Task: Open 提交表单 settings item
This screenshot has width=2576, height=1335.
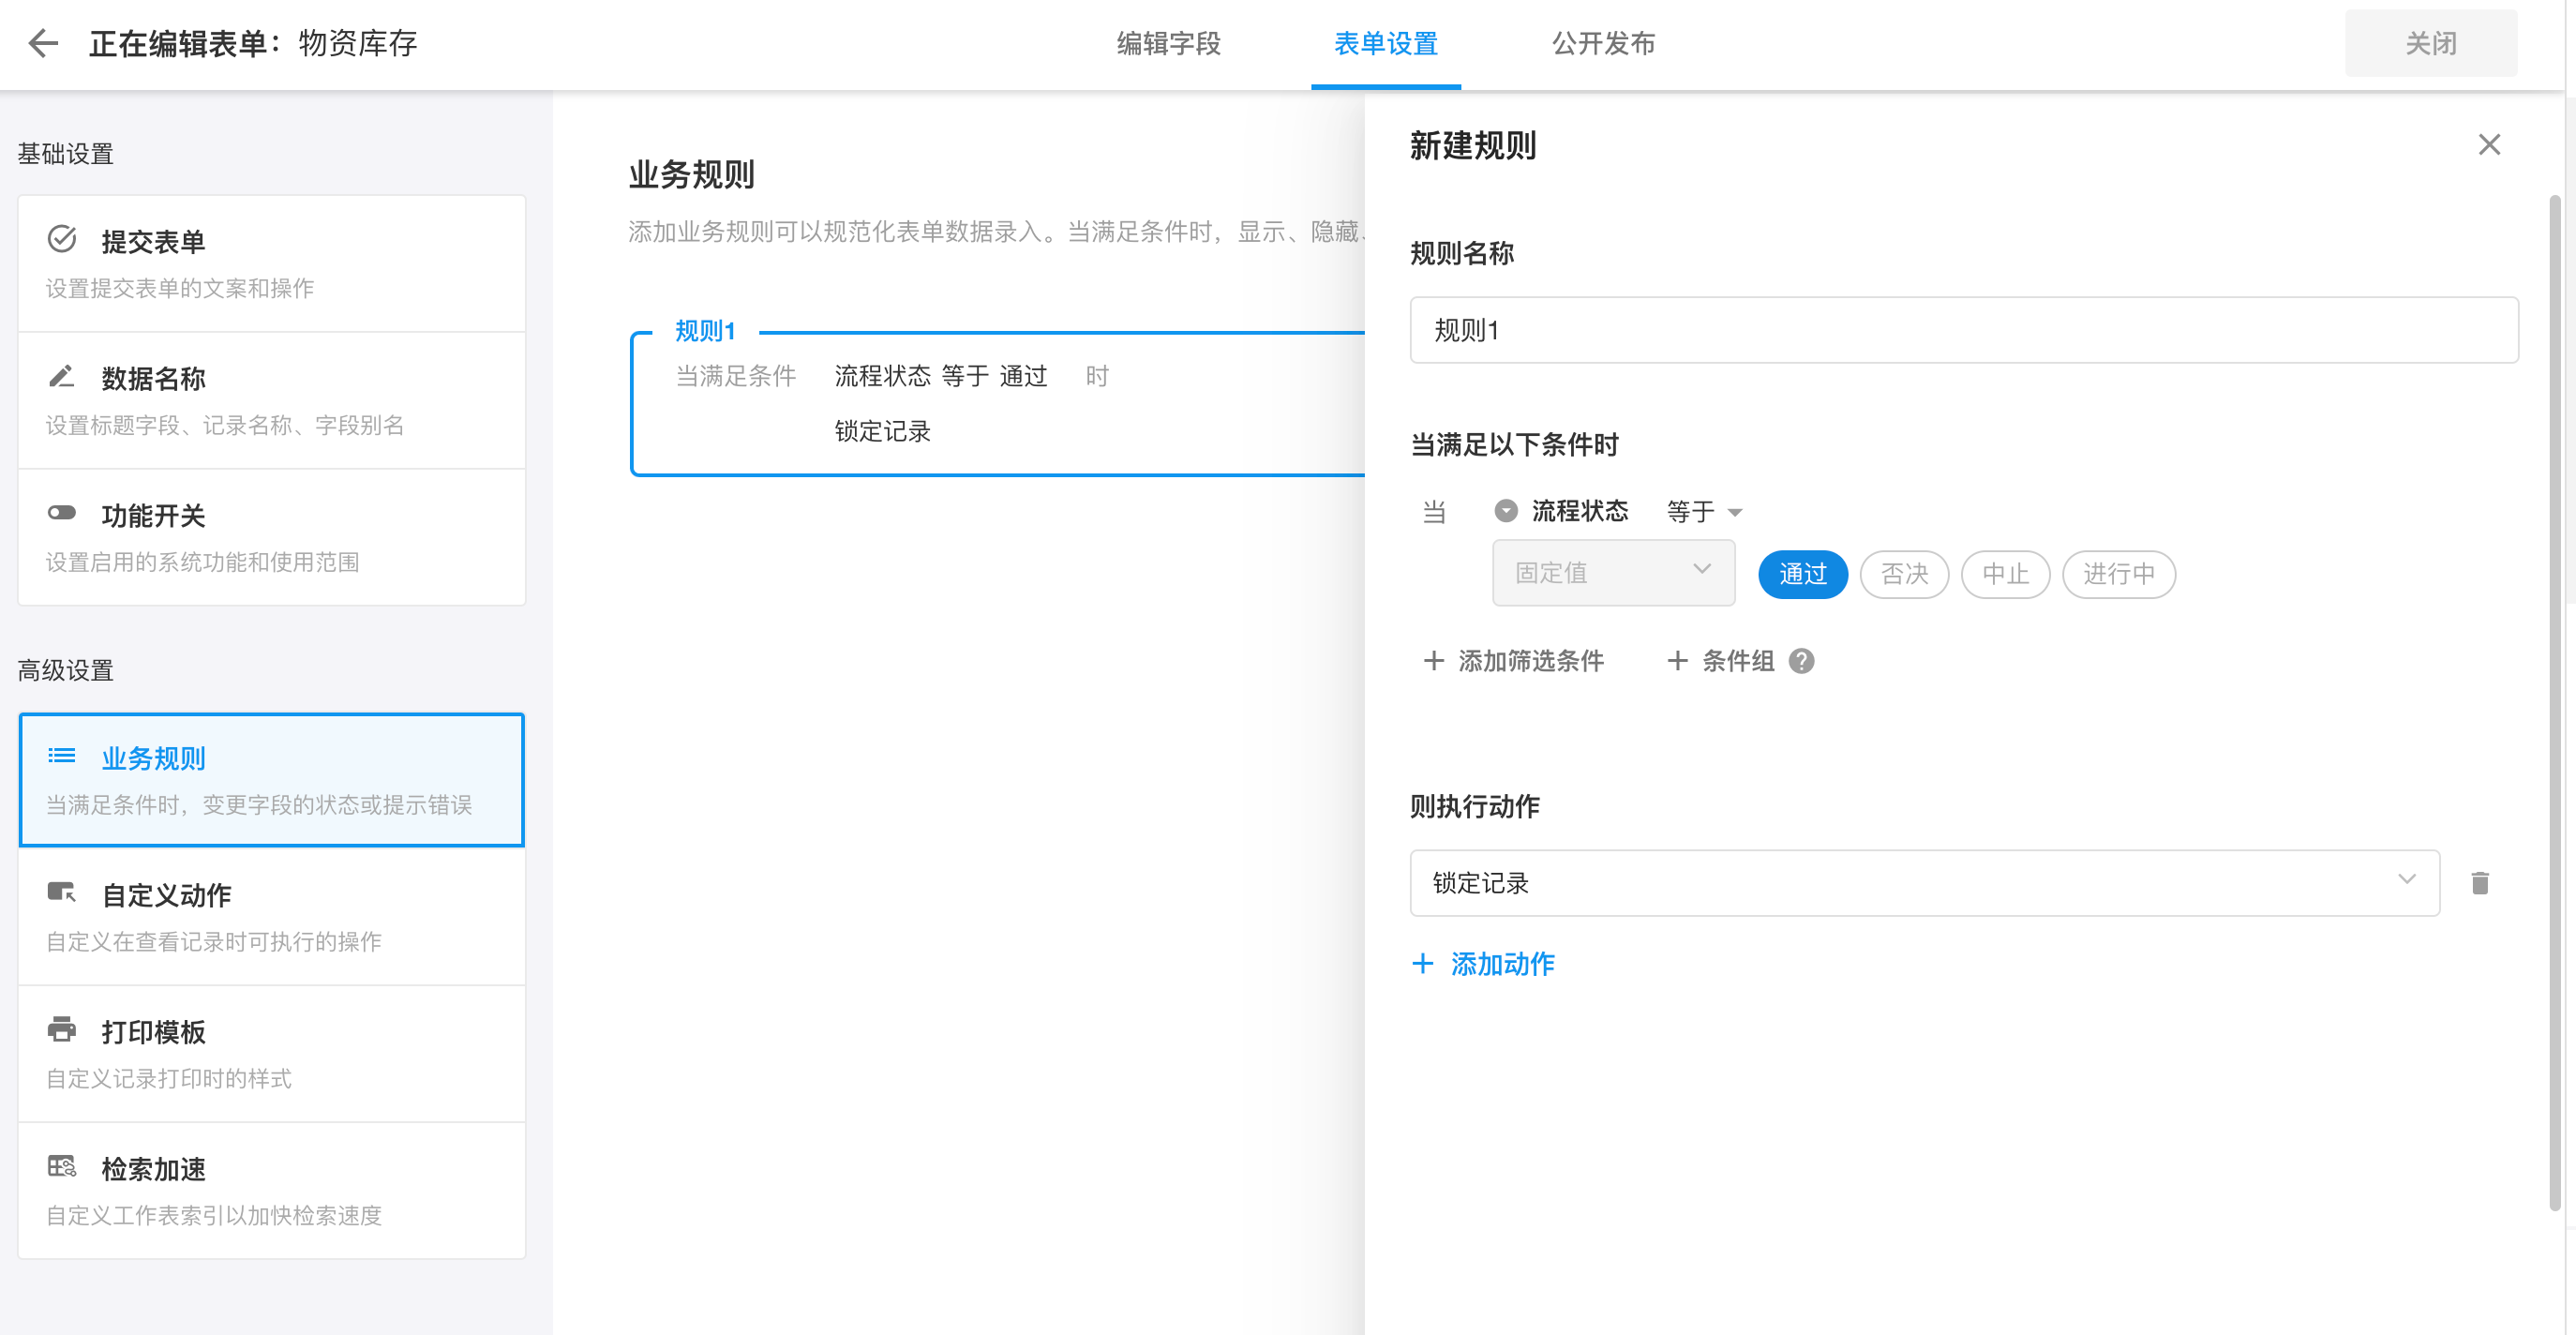Action: pyautogui.click(x=271, y=263)
